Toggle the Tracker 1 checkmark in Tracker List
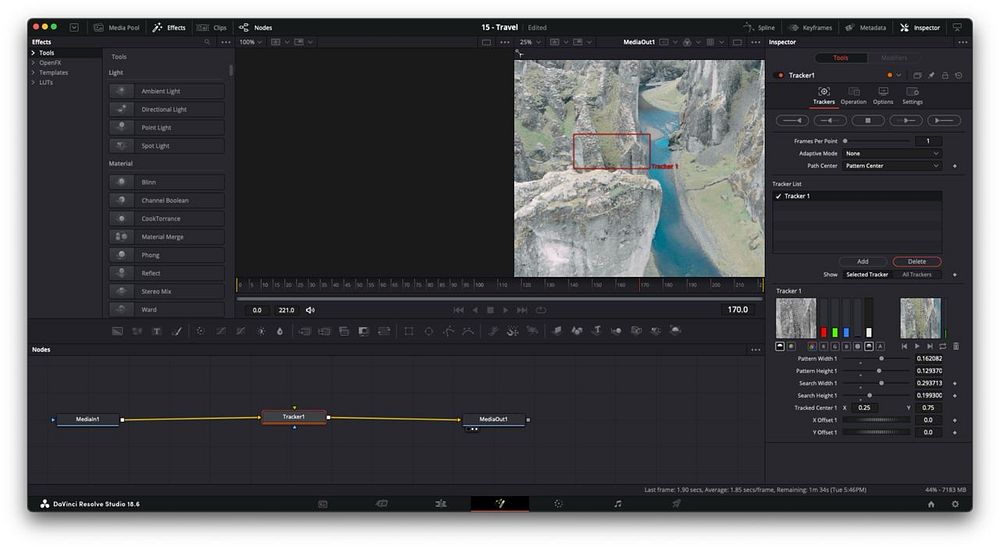 pos(778,196)
